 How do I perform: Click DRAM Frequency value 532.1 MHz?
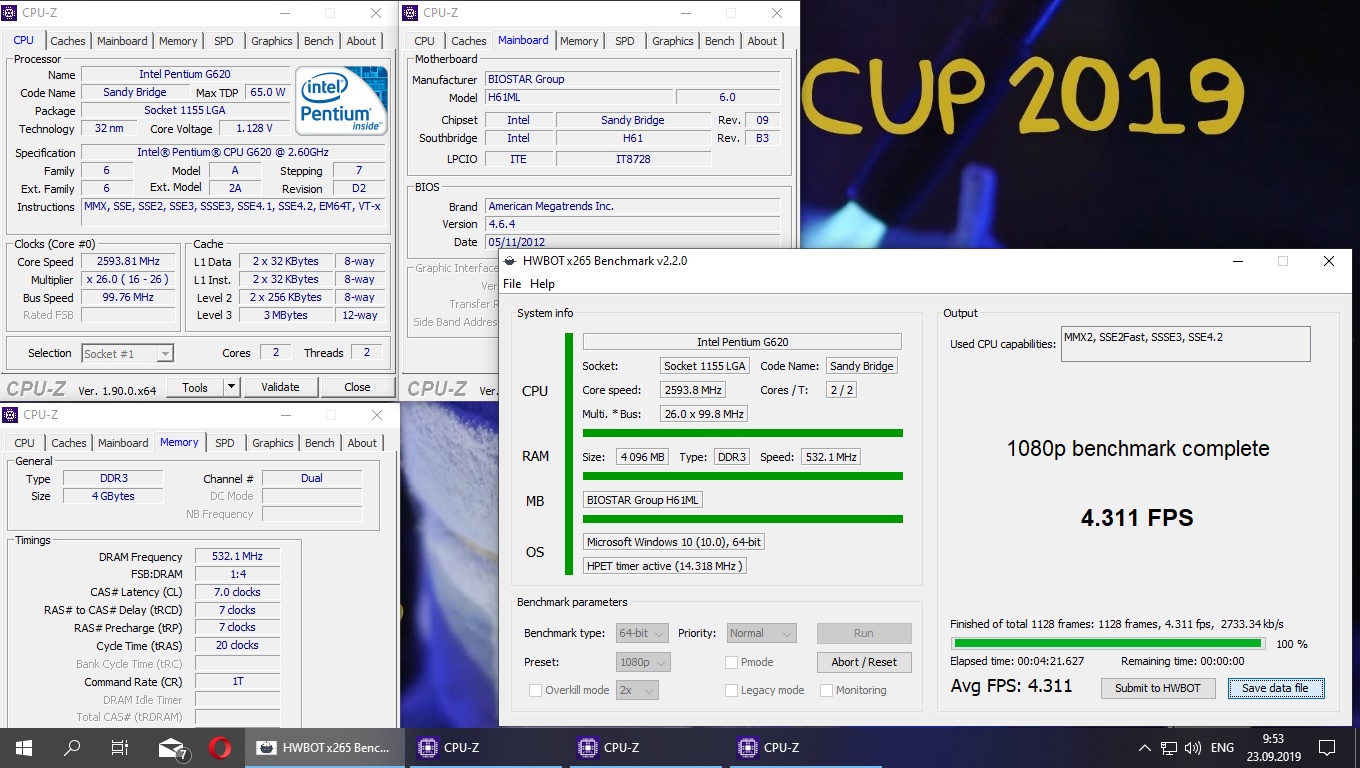237,557
